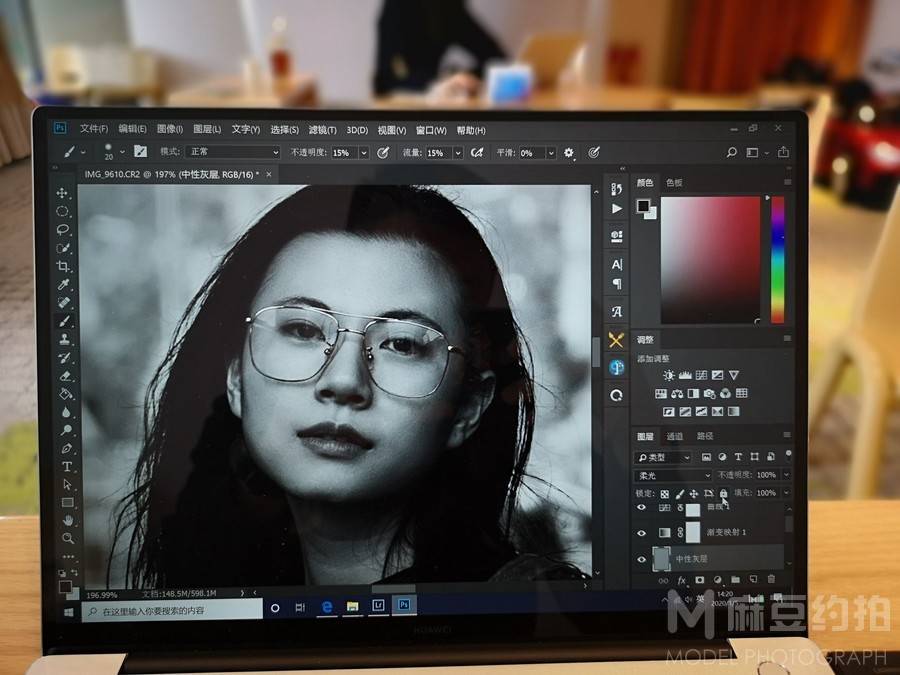Open the brush preset picker arrow
The width and height of the screenshot is (900, 675).
pos(122,152)
